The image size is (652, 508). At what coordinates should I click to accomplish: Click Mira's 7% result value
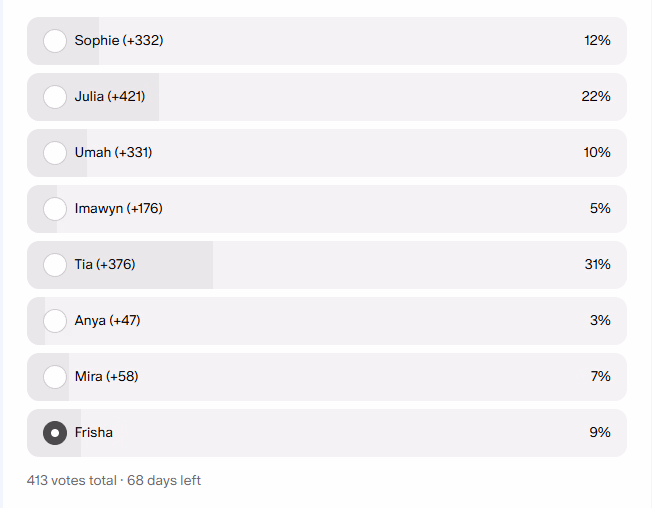click(600, 377)
